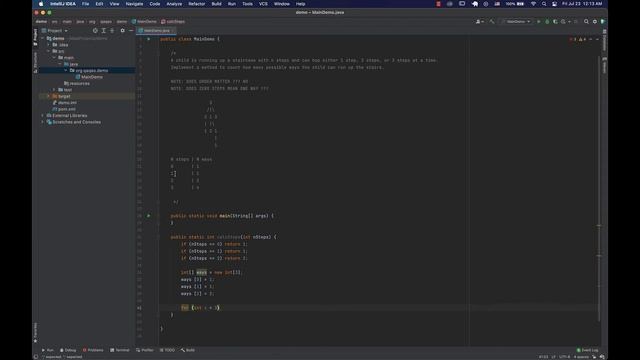Image resolution: width=640 pixels, height=360 pixels.
Task: Open the Profiler tool window
Action: pyautogui.click(x=145, y=350)
